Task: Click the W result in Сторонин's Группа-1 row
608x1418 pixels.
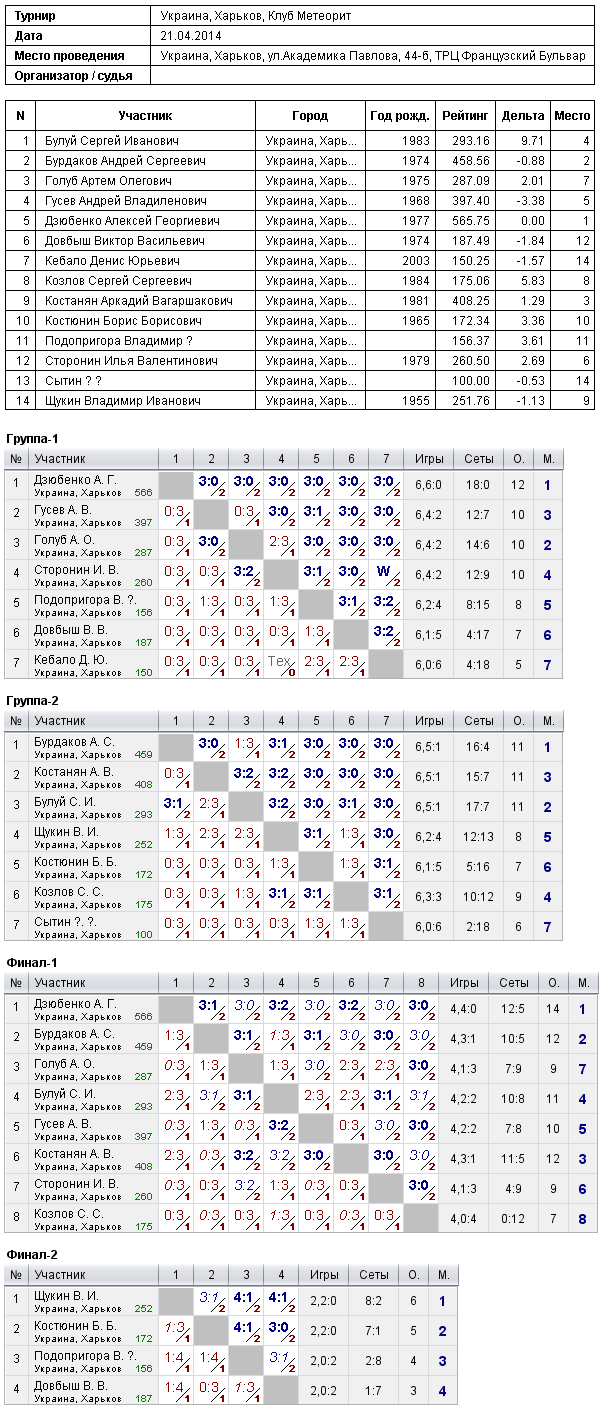Action: pos(384,573)
